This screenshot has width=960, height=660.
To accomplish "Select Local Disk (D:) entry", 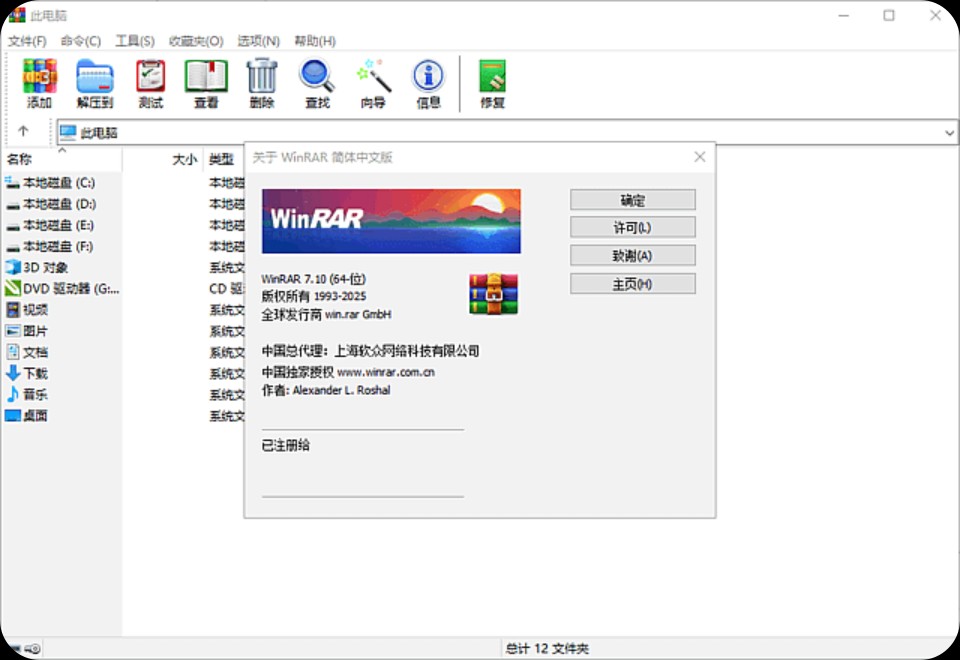I will (51, 204).
